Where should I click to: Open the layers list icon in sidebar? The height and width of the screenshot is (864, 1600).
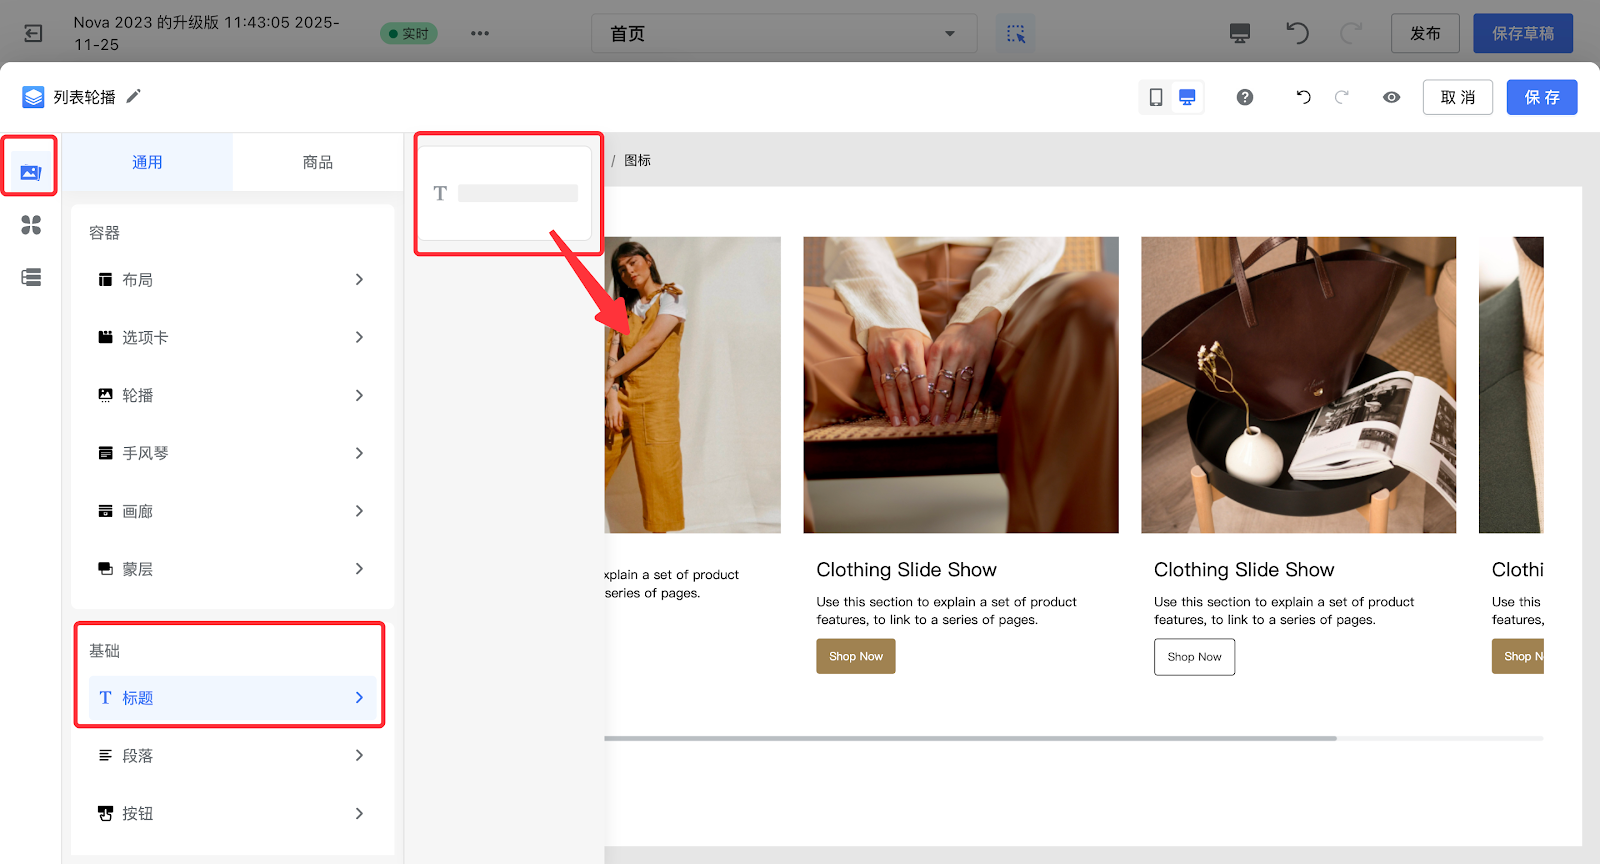click(31, 277)
